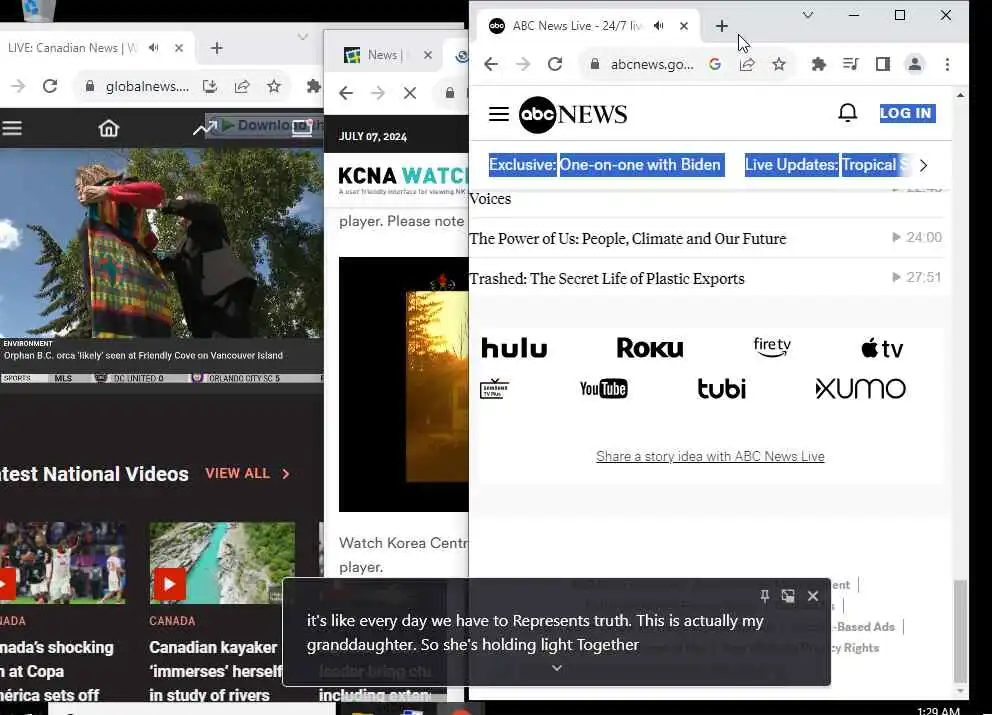992x715 pixels.
Task: Click the Hulu logo
Action: [514, 348]
